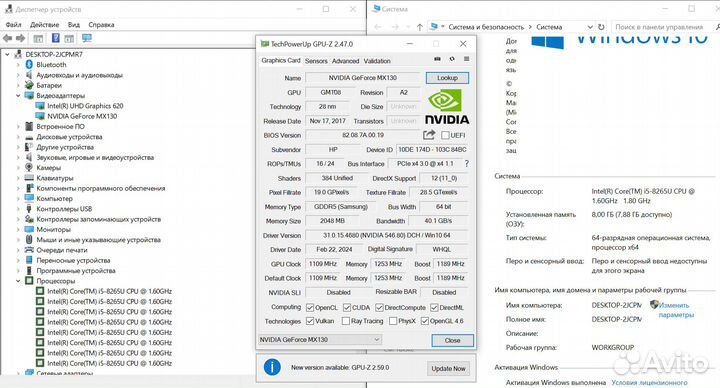Select the Клавиатуры tree item

click(x=55, y=178)
